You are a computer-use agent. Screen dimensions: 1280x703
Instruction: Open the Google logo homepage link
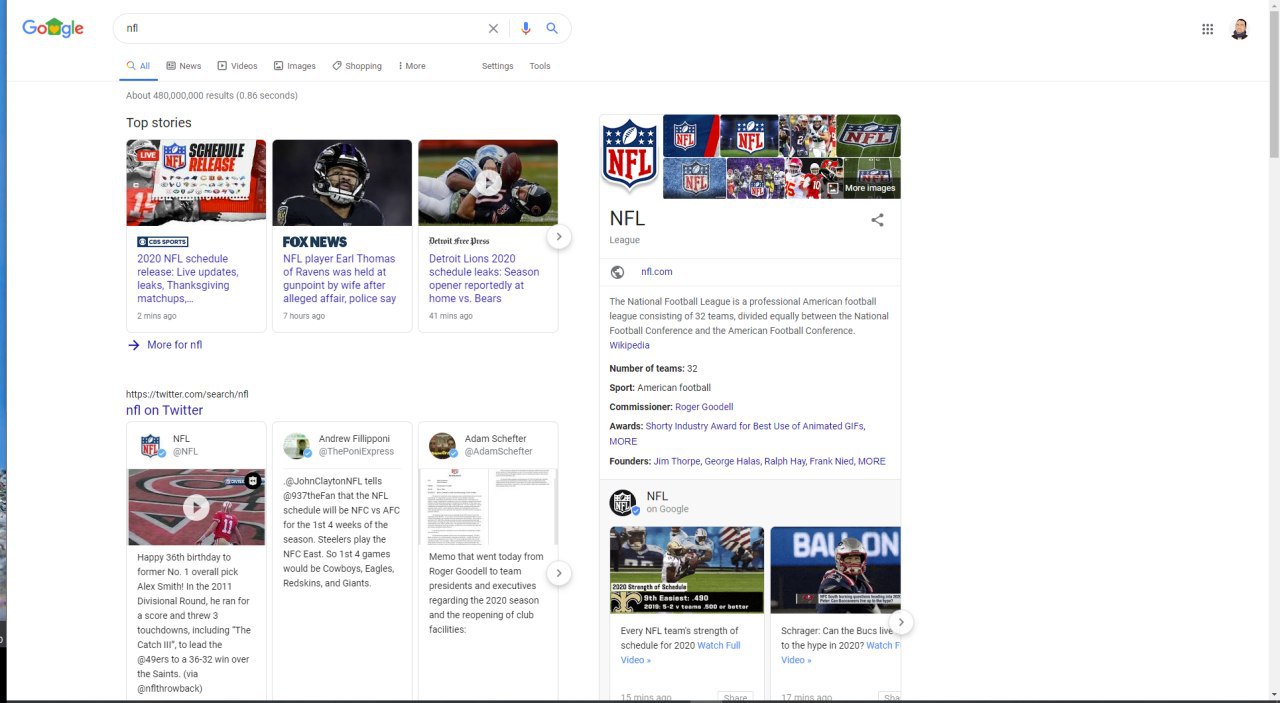point(53,28)
